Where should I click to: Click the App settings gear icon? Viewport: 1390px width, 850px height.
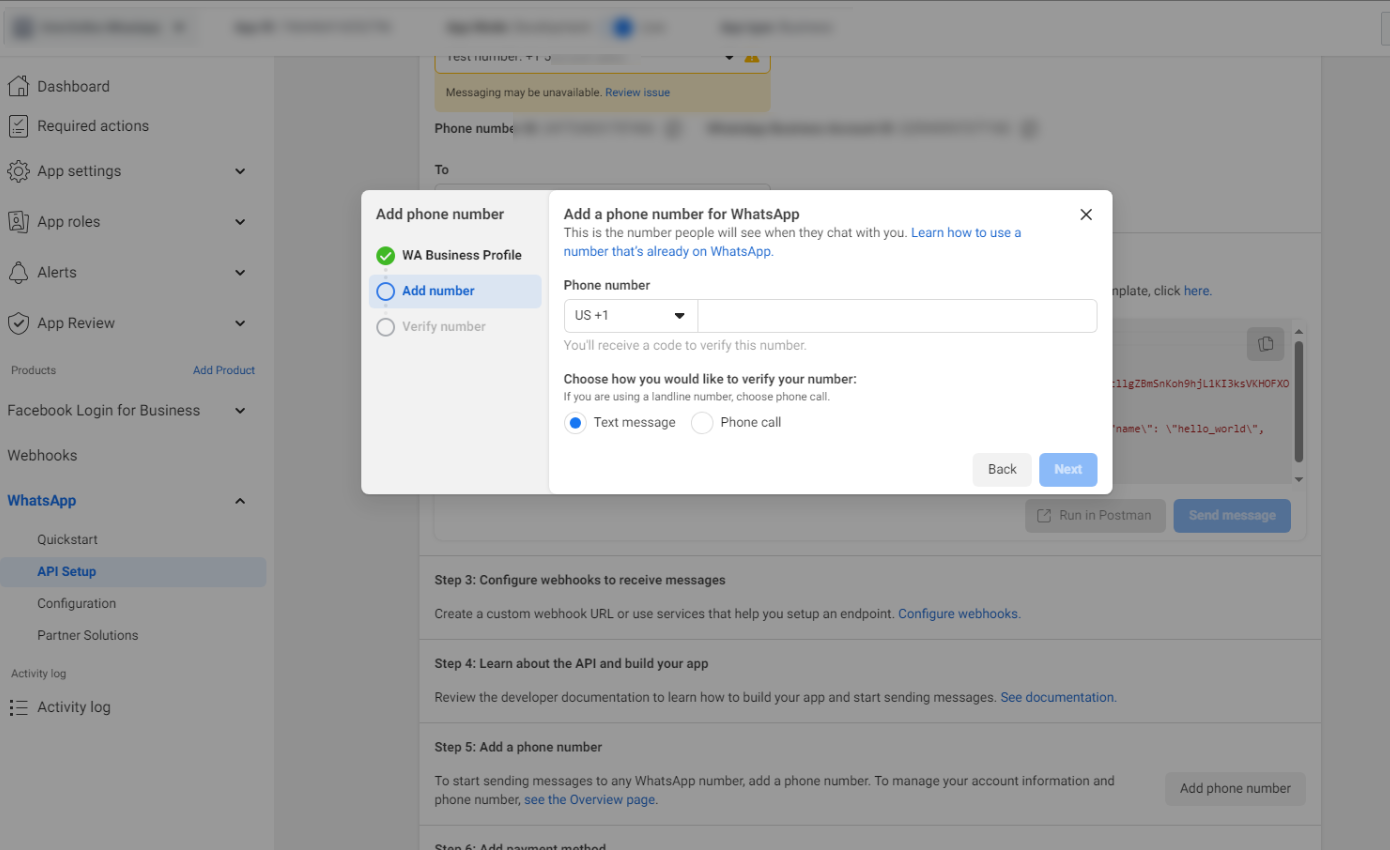point(18,171)
